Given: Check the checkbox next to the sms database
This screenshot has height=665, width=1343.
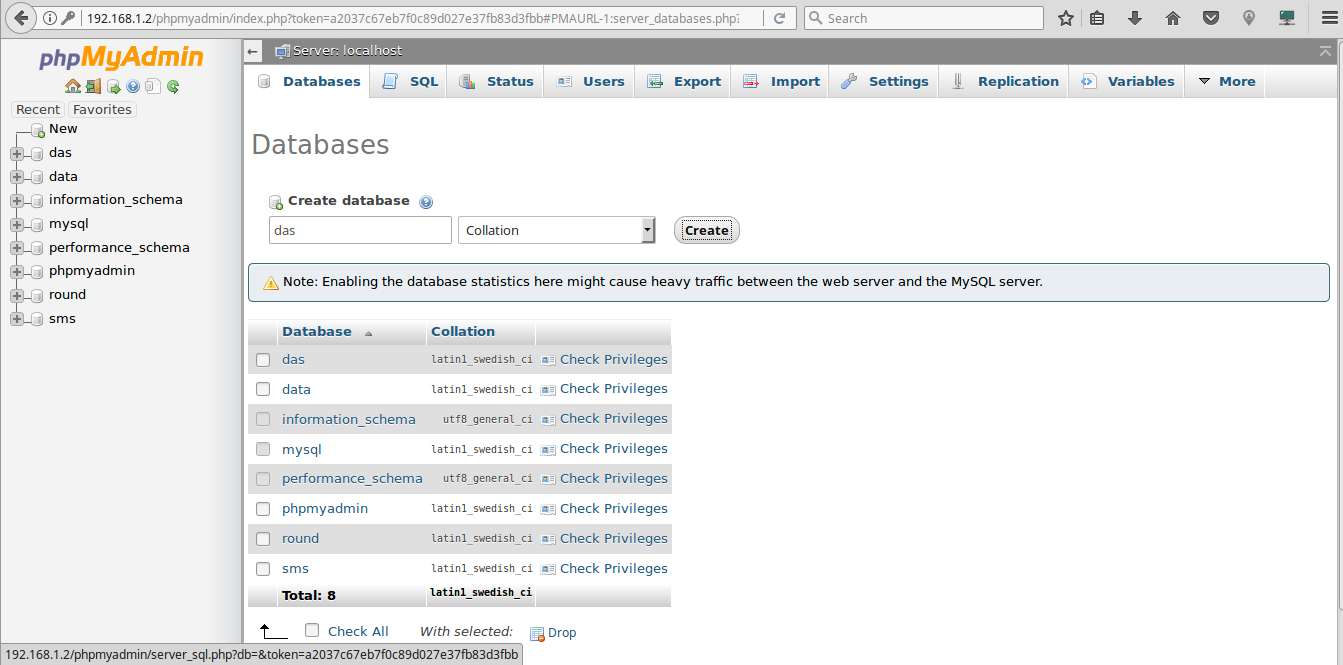Looking at the screenshot, I should pos(263,569).
